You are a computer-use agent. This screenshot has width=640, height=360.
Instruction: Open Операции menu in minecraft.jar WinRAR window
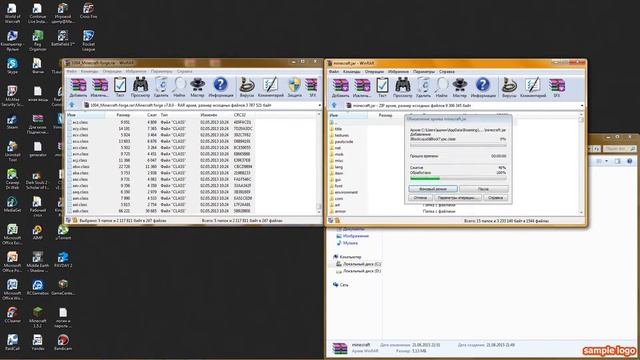coord(374,72)
